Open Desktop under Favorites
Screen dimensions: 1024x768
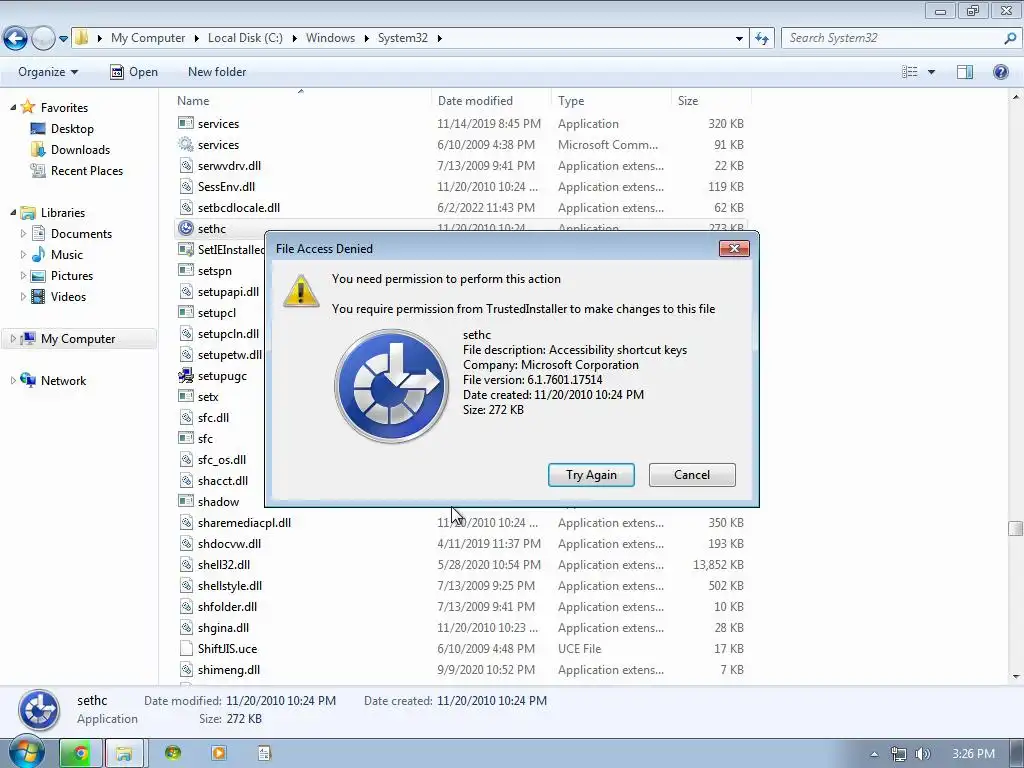72,129
